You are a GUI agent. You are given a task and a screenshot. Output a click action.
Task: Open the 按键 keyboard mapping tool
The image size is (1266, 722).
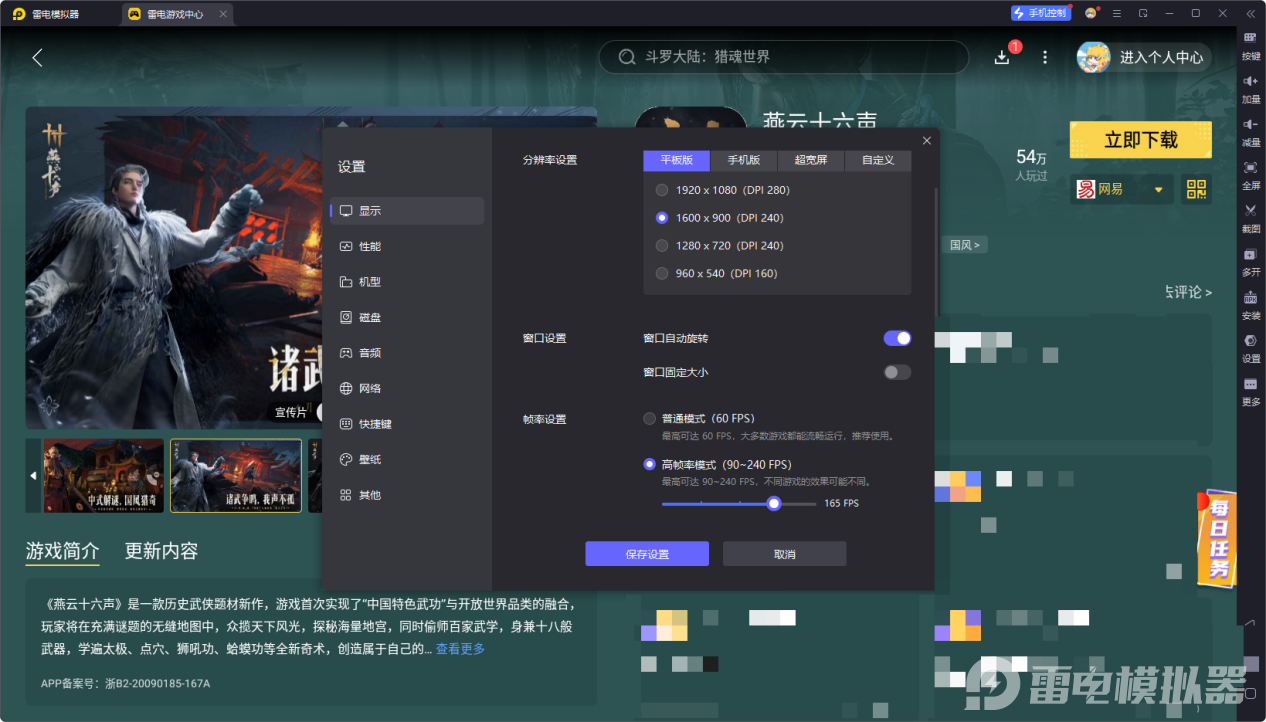point(1250,44)
